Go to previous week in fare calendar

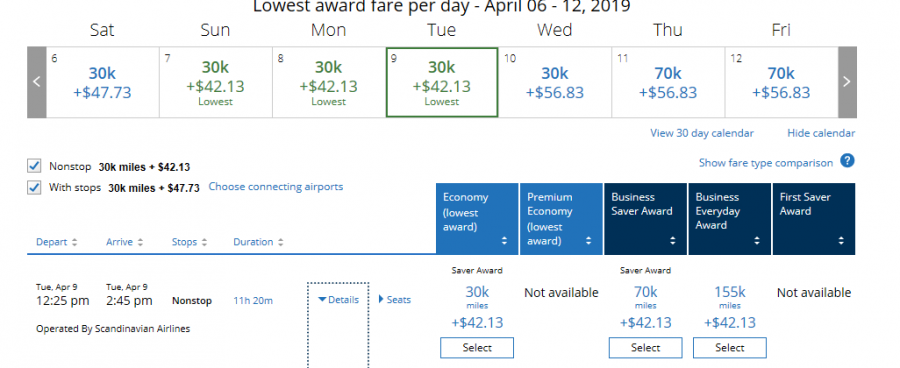click(x=36, y=82)
